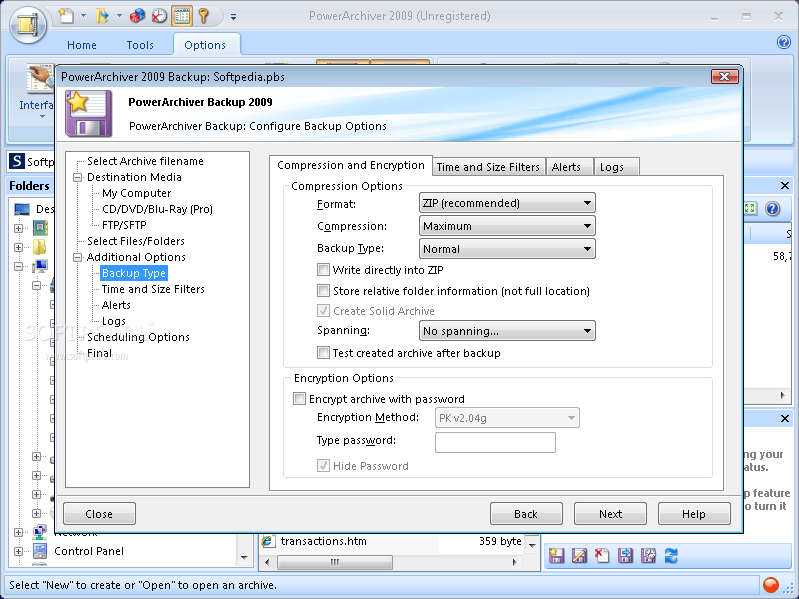Select the Options ribbon tab
This screenshot has height=599, width=799.
point(205,45)
